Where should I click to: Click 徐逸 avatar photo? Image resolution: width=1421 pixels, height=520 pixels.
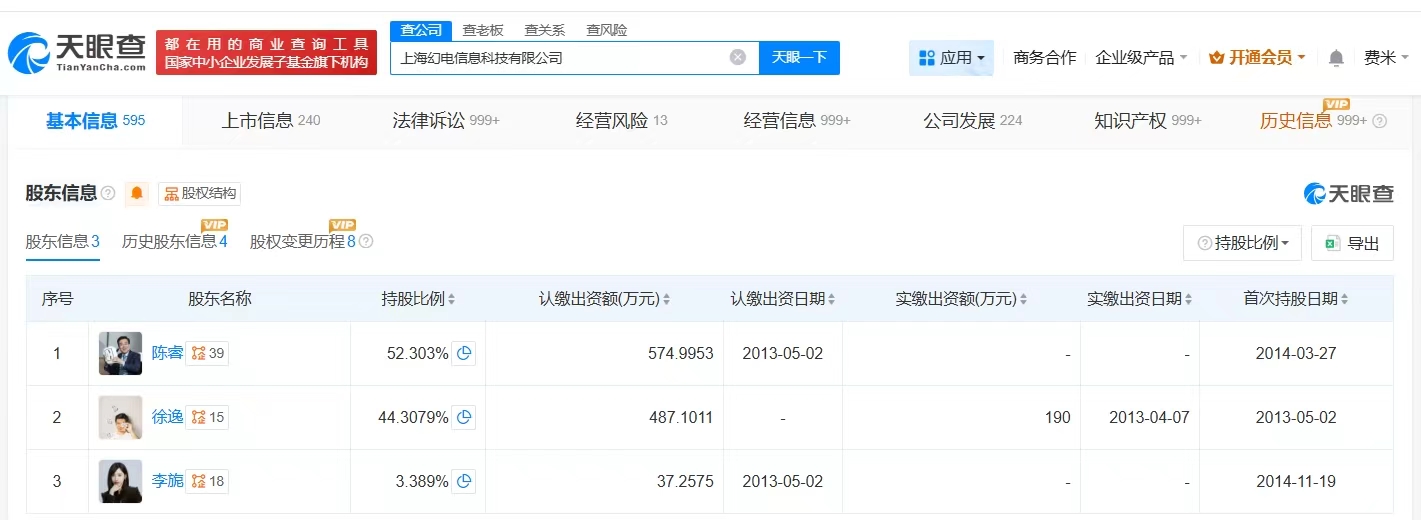[x=120, y=417]
